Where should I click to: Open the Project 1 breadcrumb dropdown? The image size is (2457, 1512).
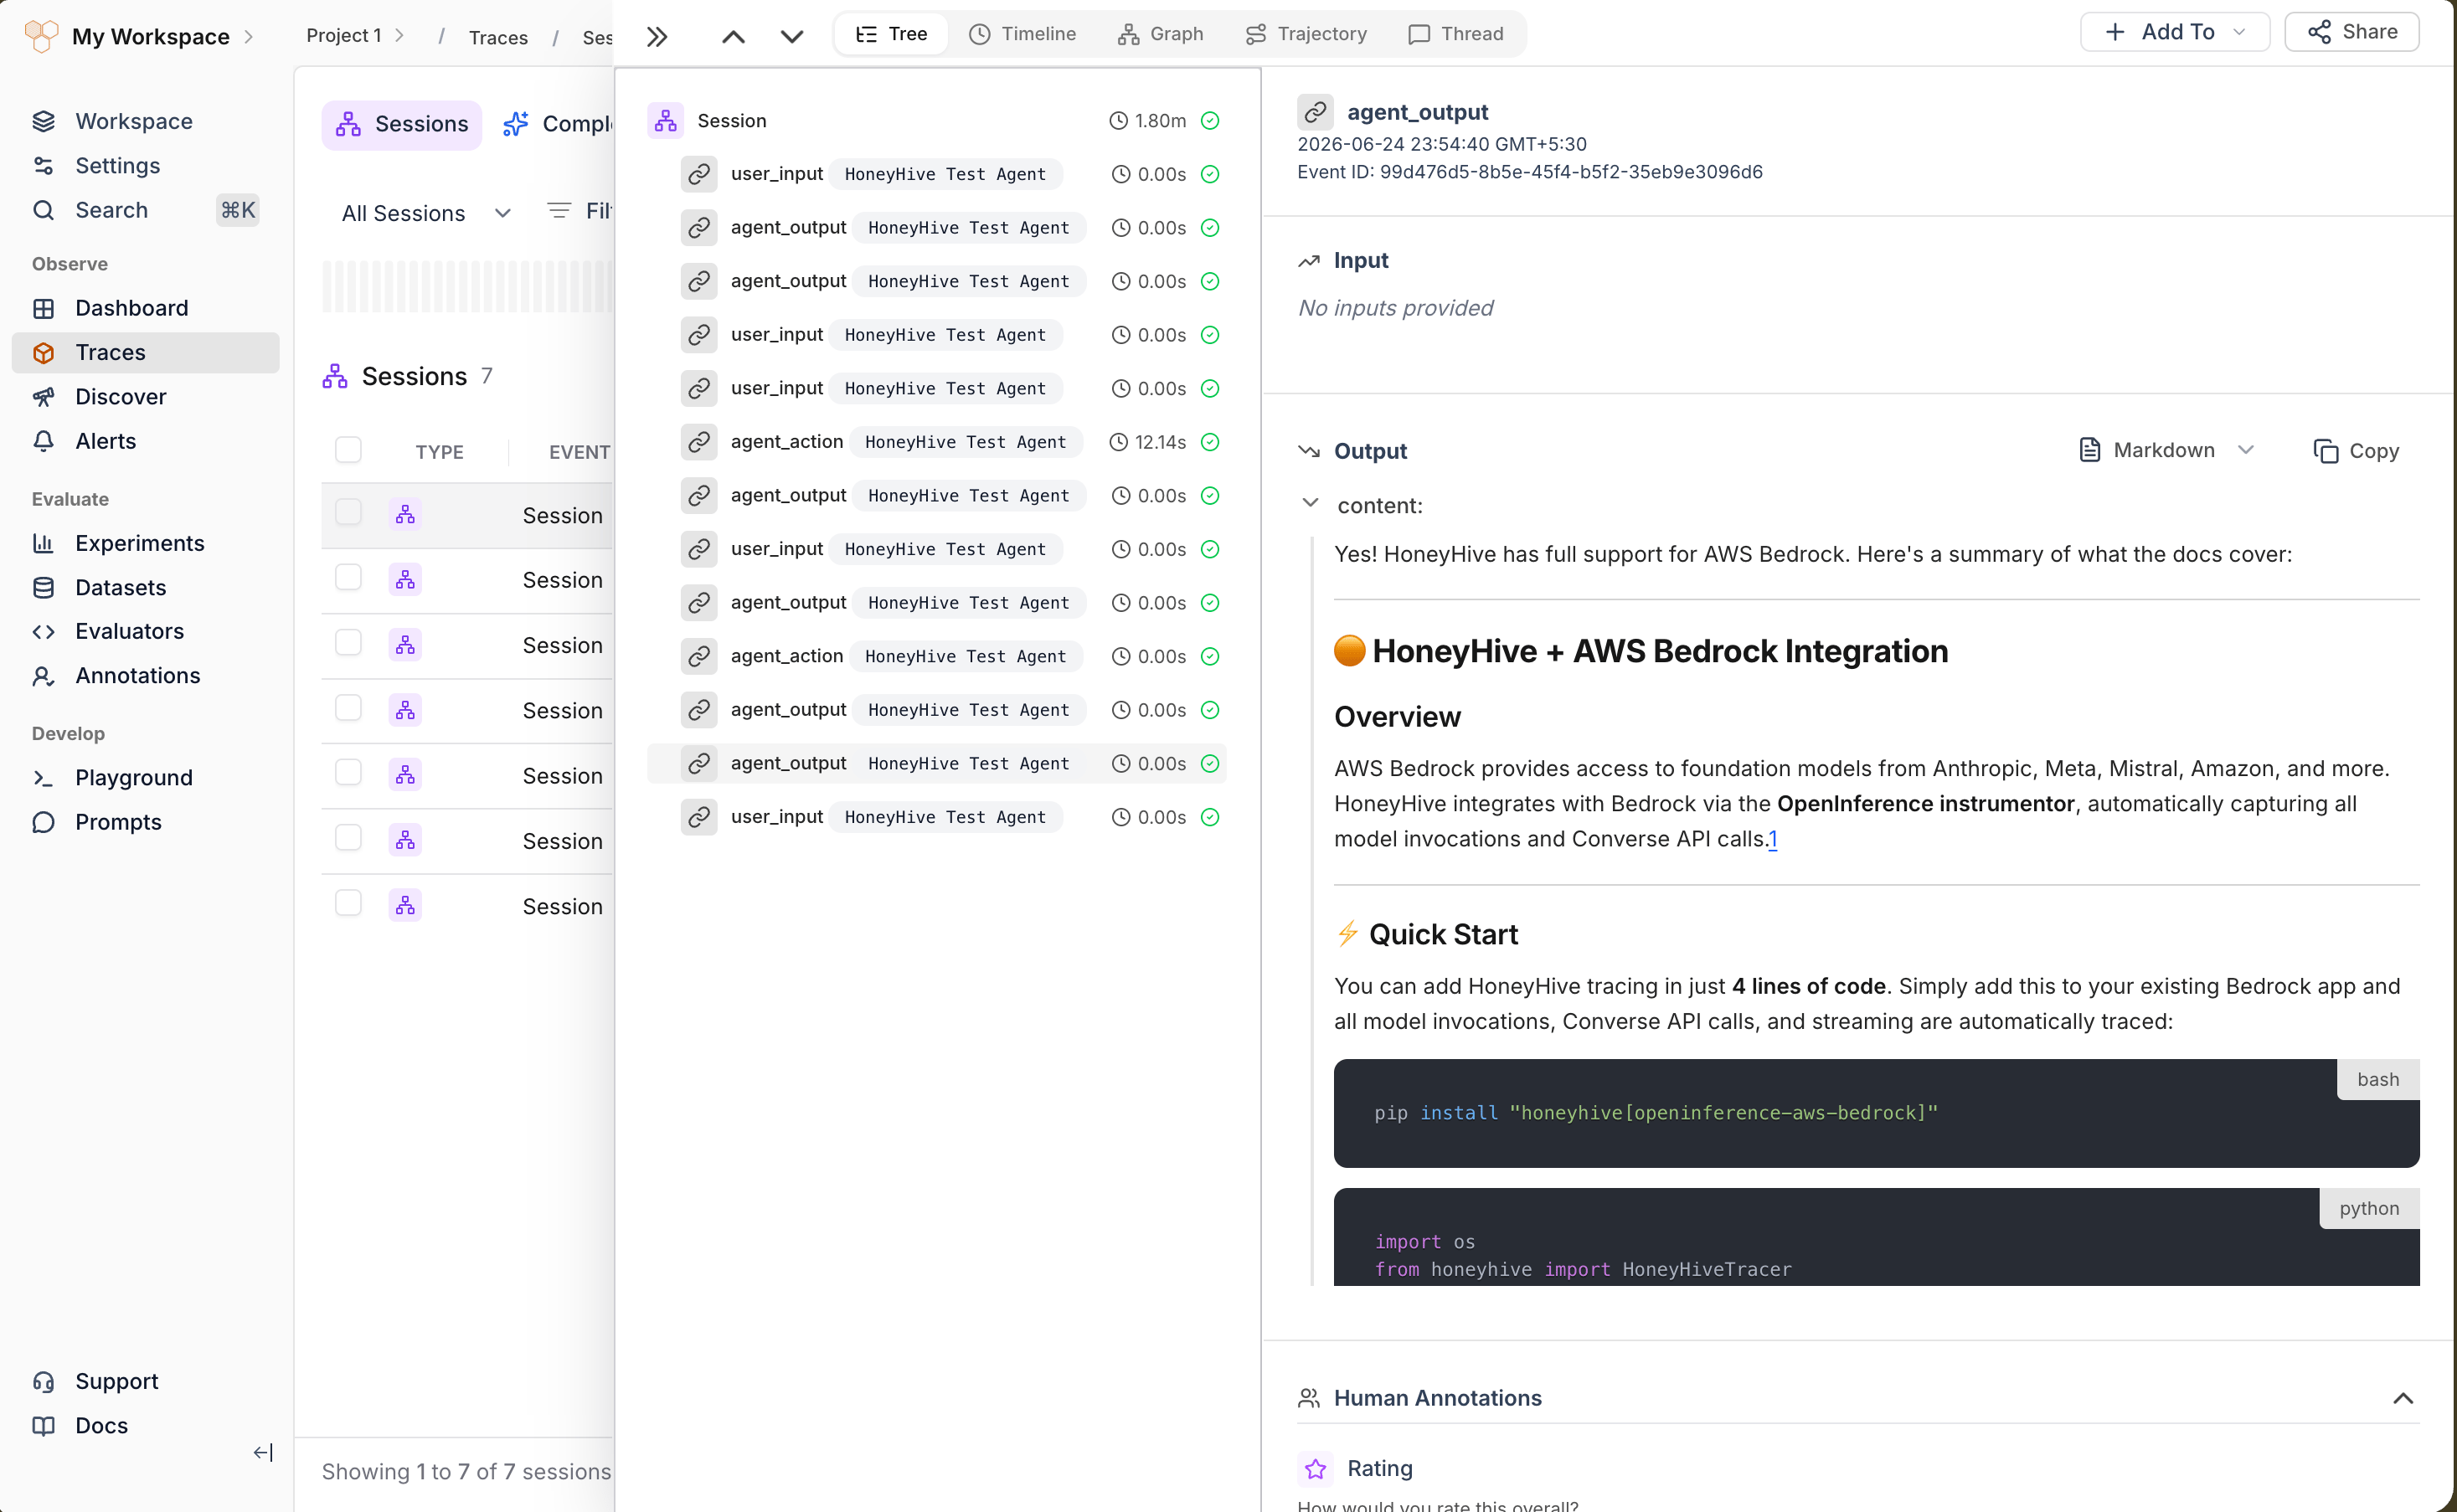355,36
